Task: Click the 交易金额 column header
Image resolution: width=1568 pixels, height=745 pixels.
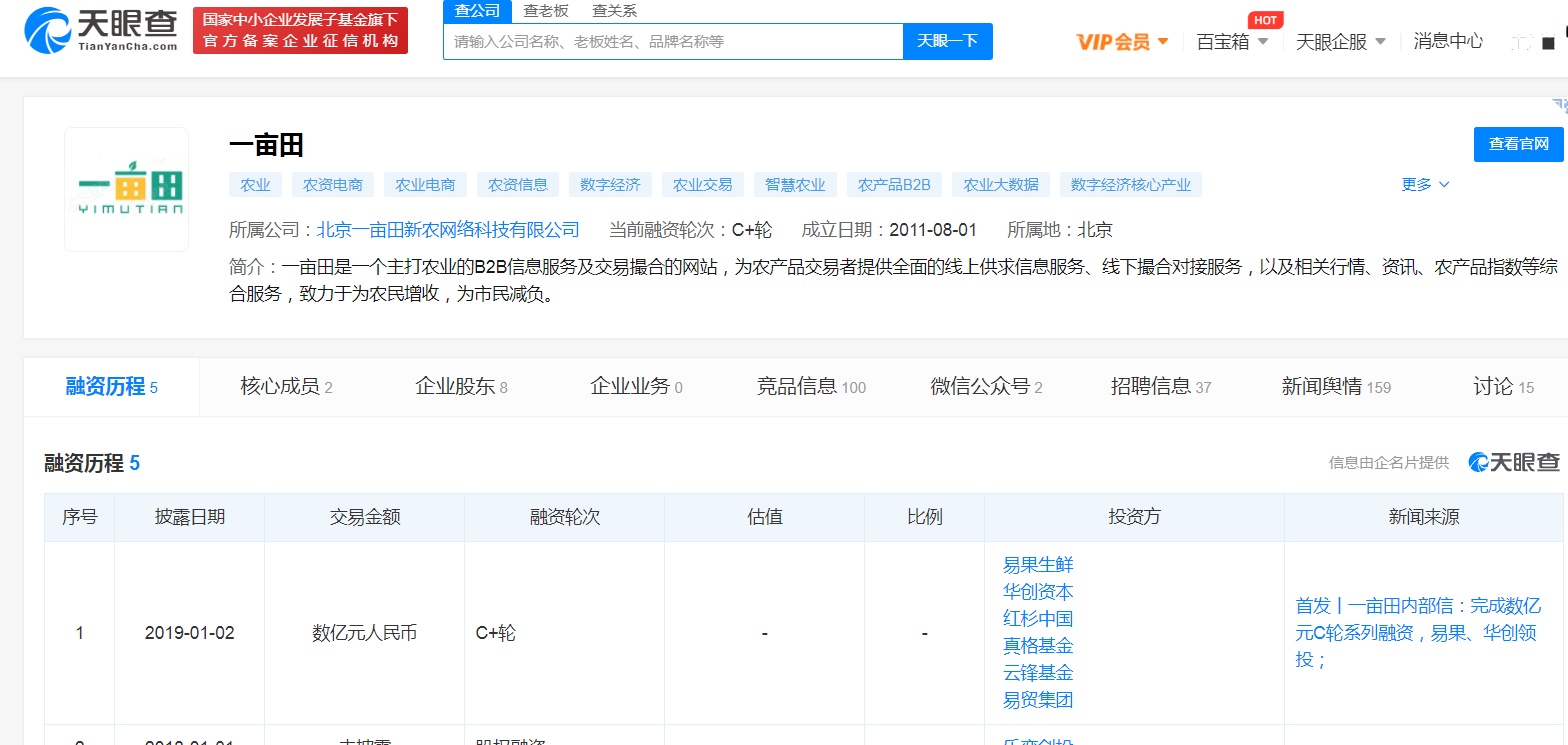Action: pyautogui.click(x=365, y=517)
